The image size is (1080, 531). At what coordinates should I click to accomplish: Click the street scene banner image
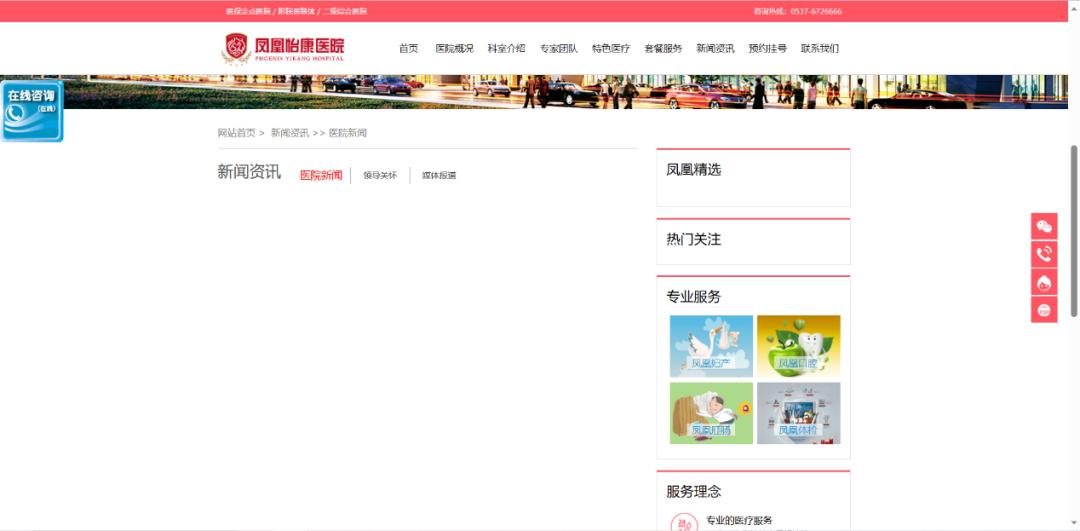coord(534,92)
